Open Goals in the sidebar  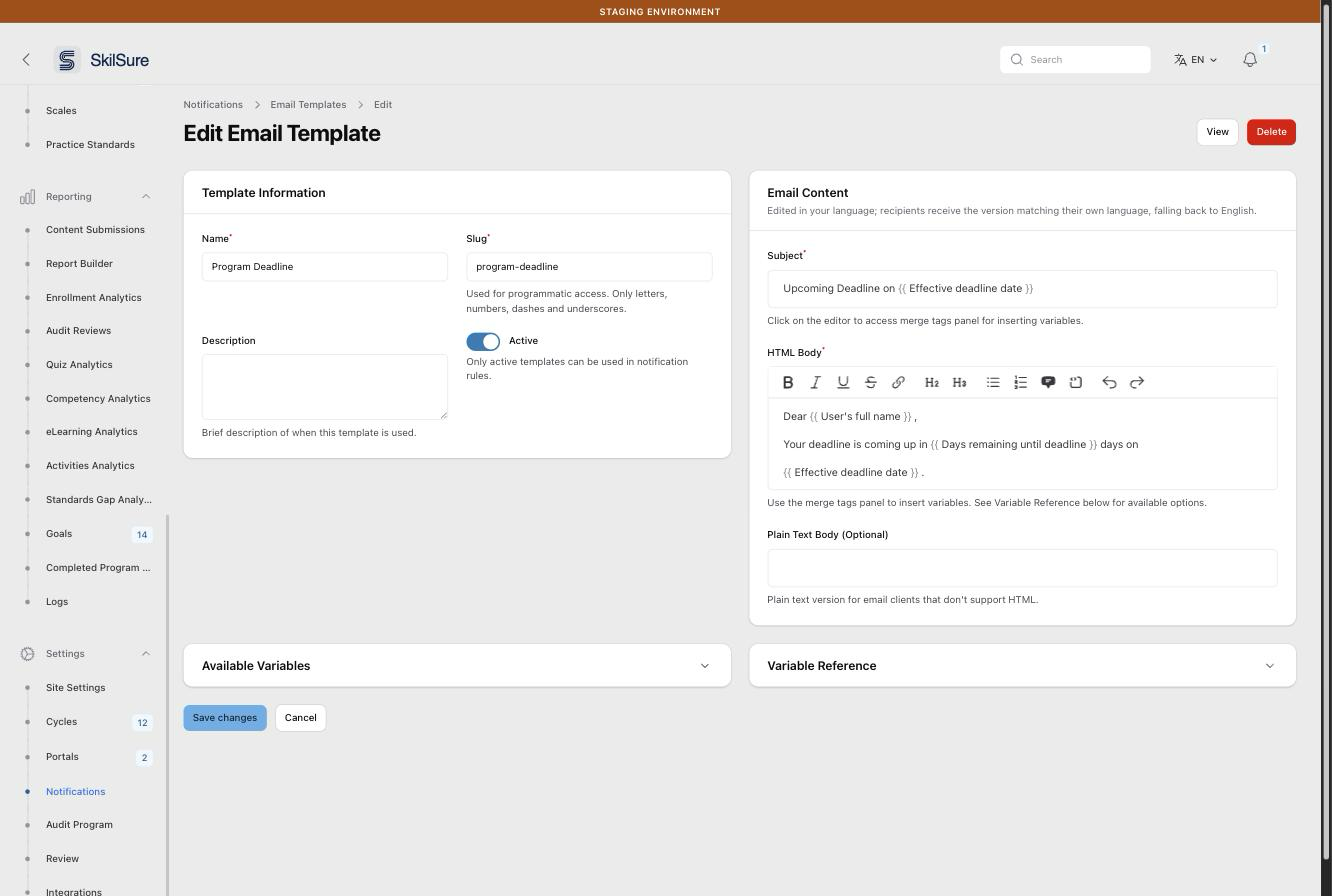tap(59, 534)
